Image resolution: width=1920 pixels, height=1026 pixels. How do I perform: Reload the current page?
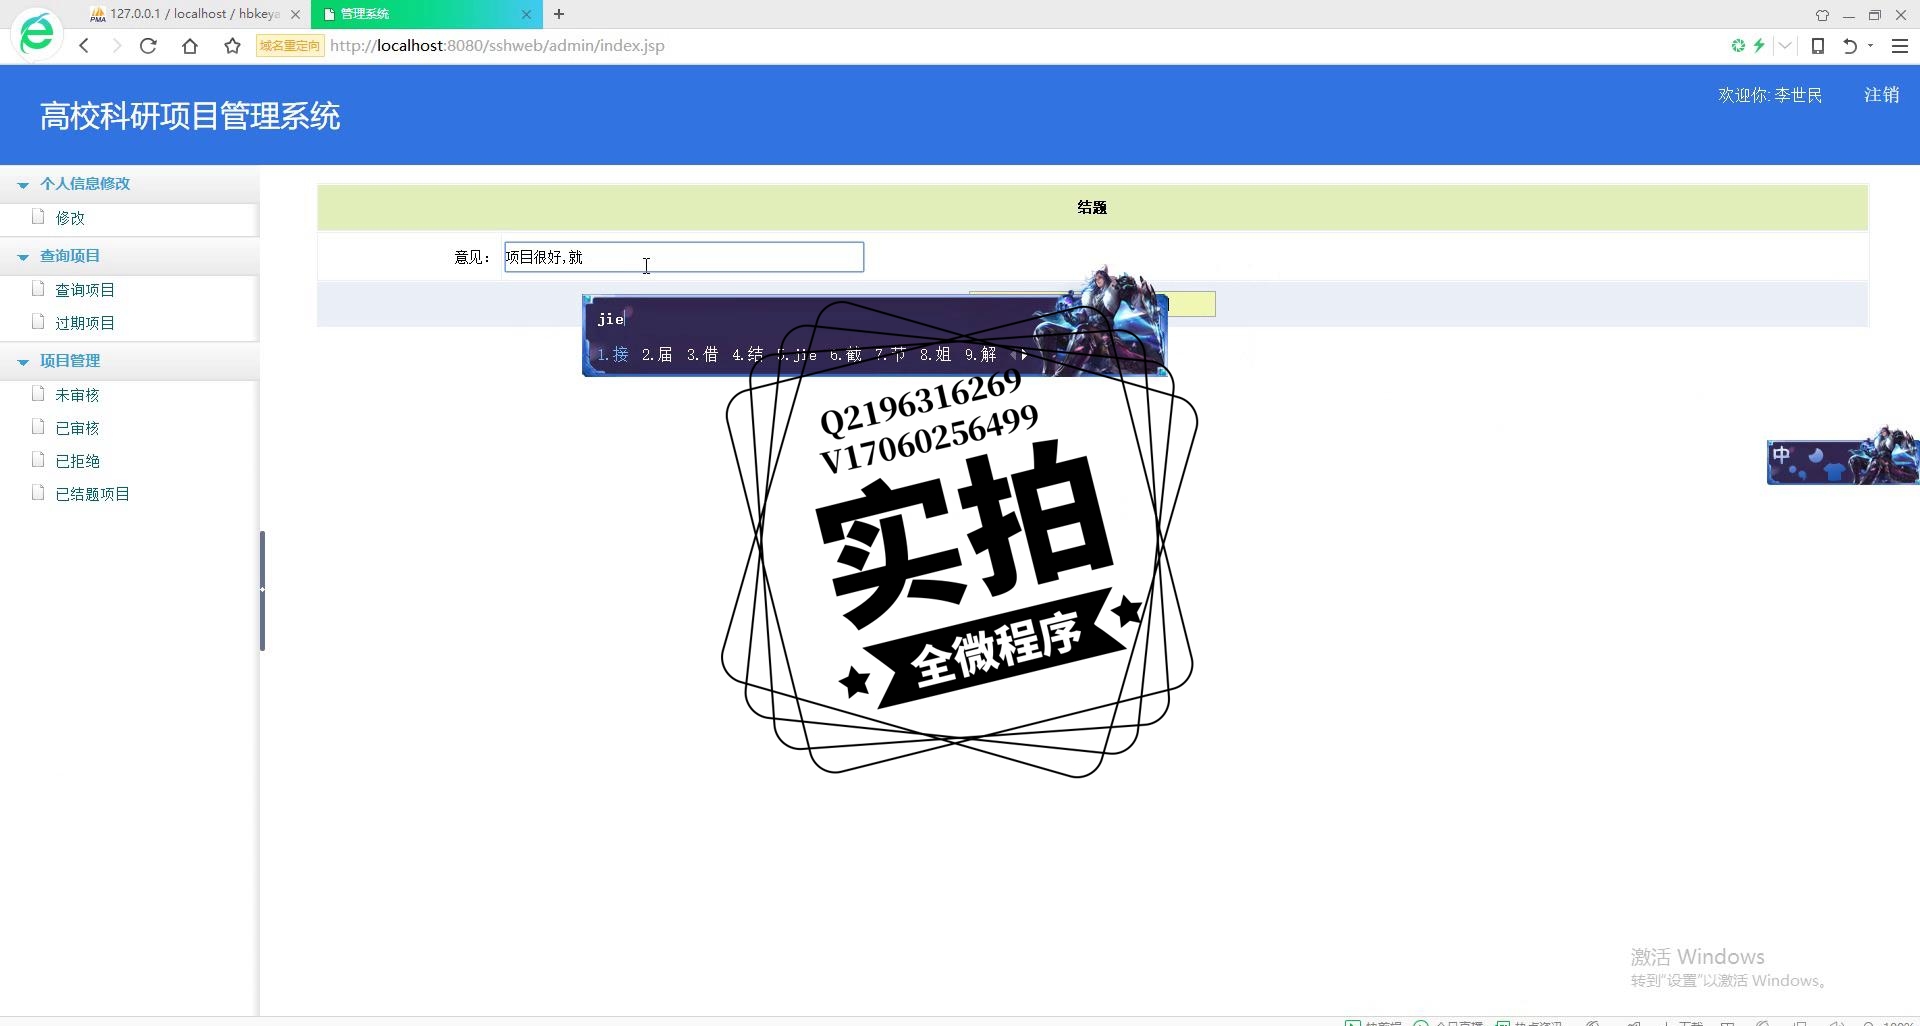coord(148,46)
